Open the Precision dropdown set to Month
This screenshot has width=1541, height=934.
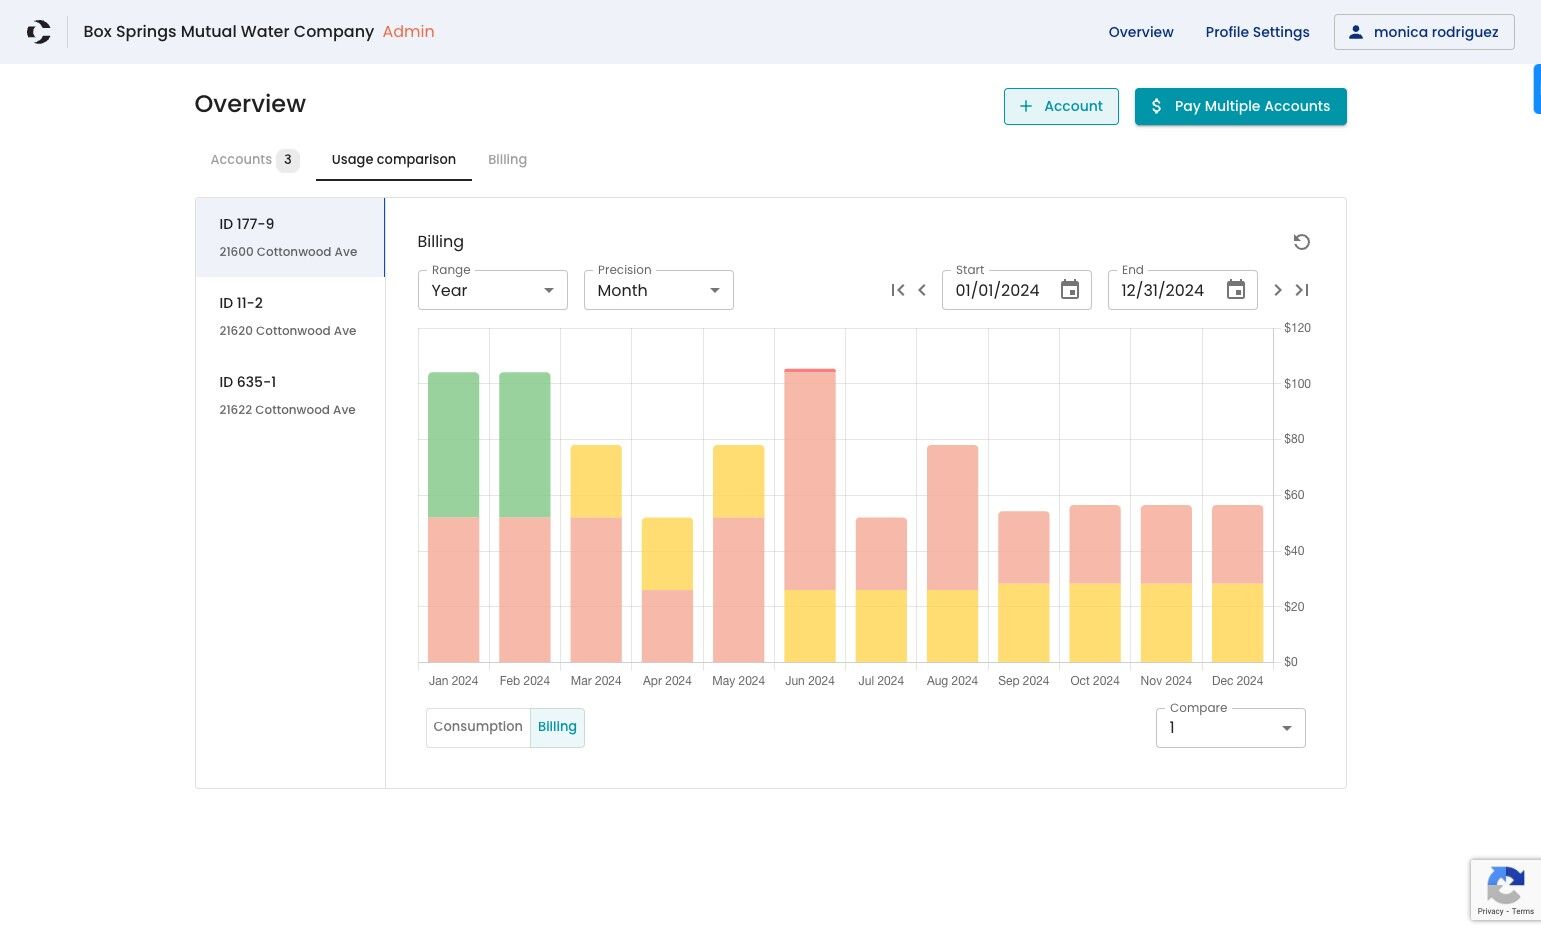659,290
